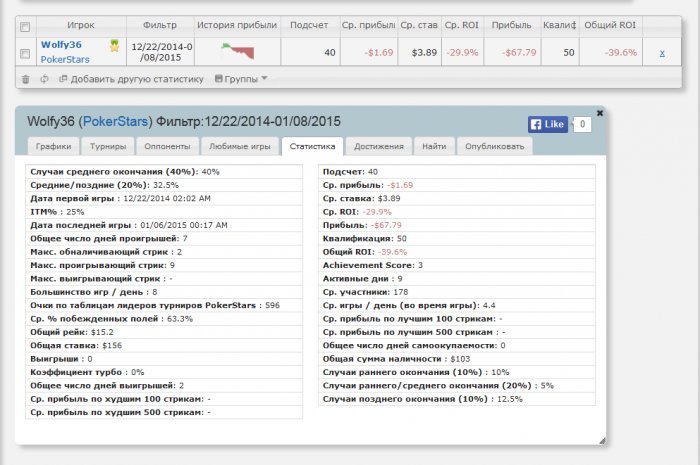Click the -$67.79 profit cell in table
700x465 pixels.
pyautogui.click(x=512, y=53)
